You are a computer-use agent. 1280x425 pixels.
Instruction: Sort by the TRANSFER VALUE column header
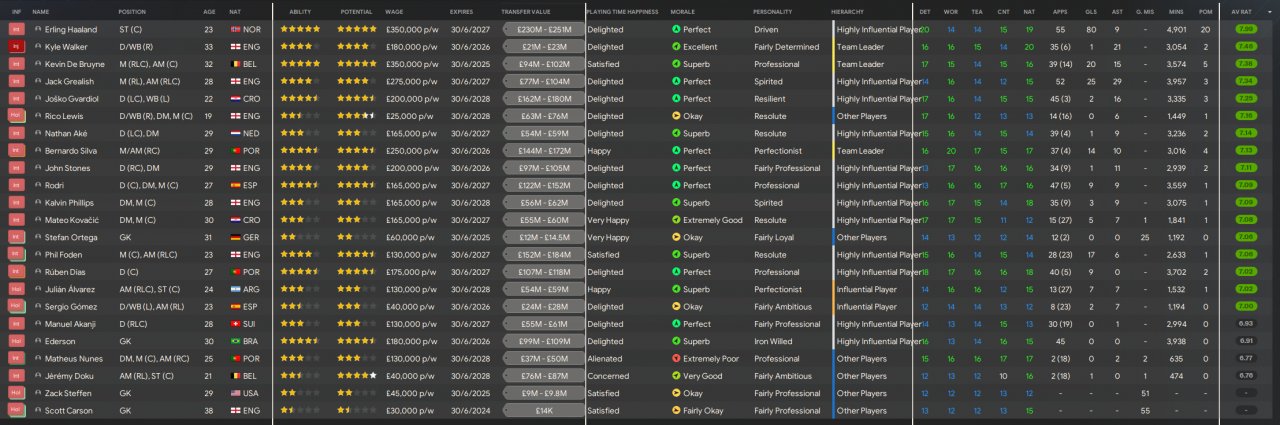tap(526, 11)
